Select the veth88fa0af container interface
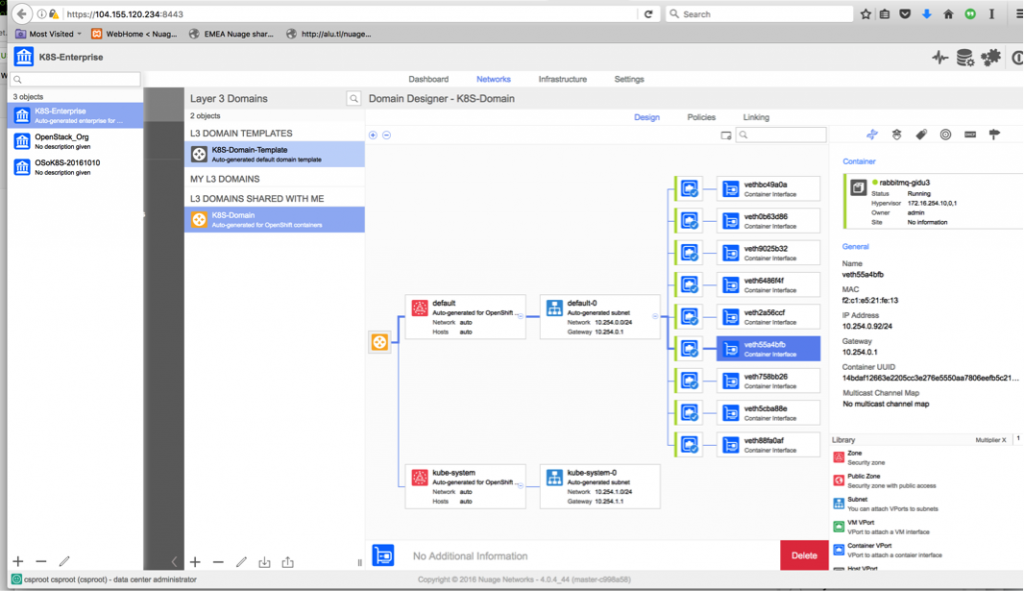Viewport: 1024px width, 591px height. [769, 445]
